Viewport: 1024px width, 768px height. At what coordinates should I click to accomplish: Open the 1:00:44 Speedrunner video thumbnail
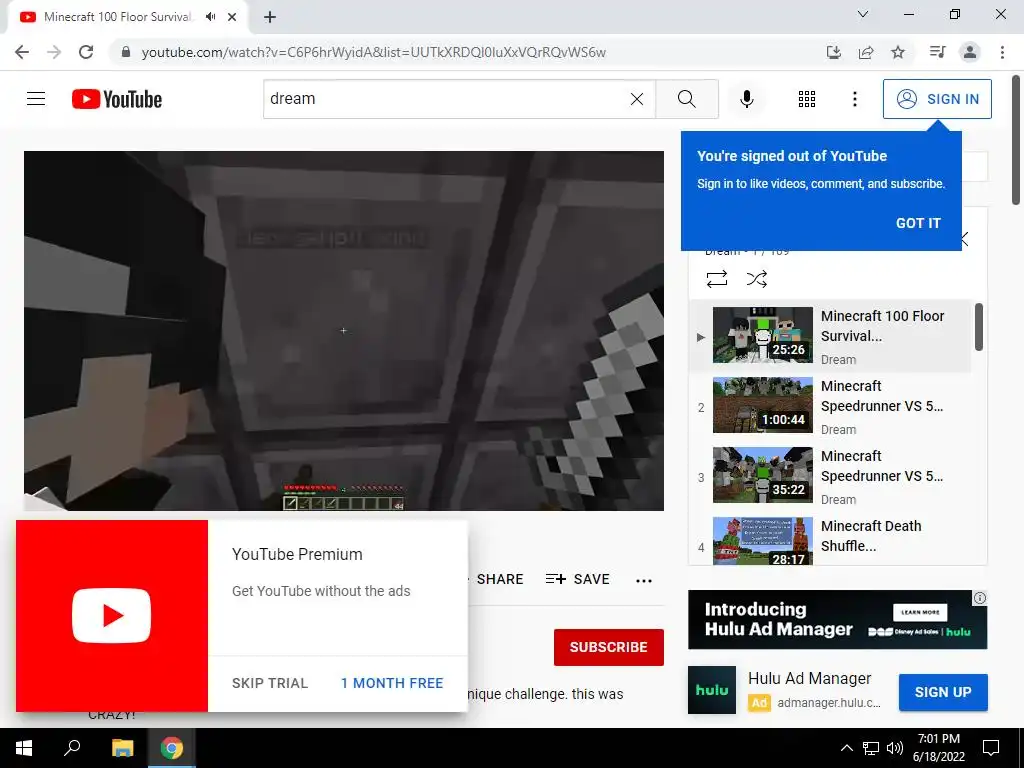pyautogui.click(x=763, y=405)
